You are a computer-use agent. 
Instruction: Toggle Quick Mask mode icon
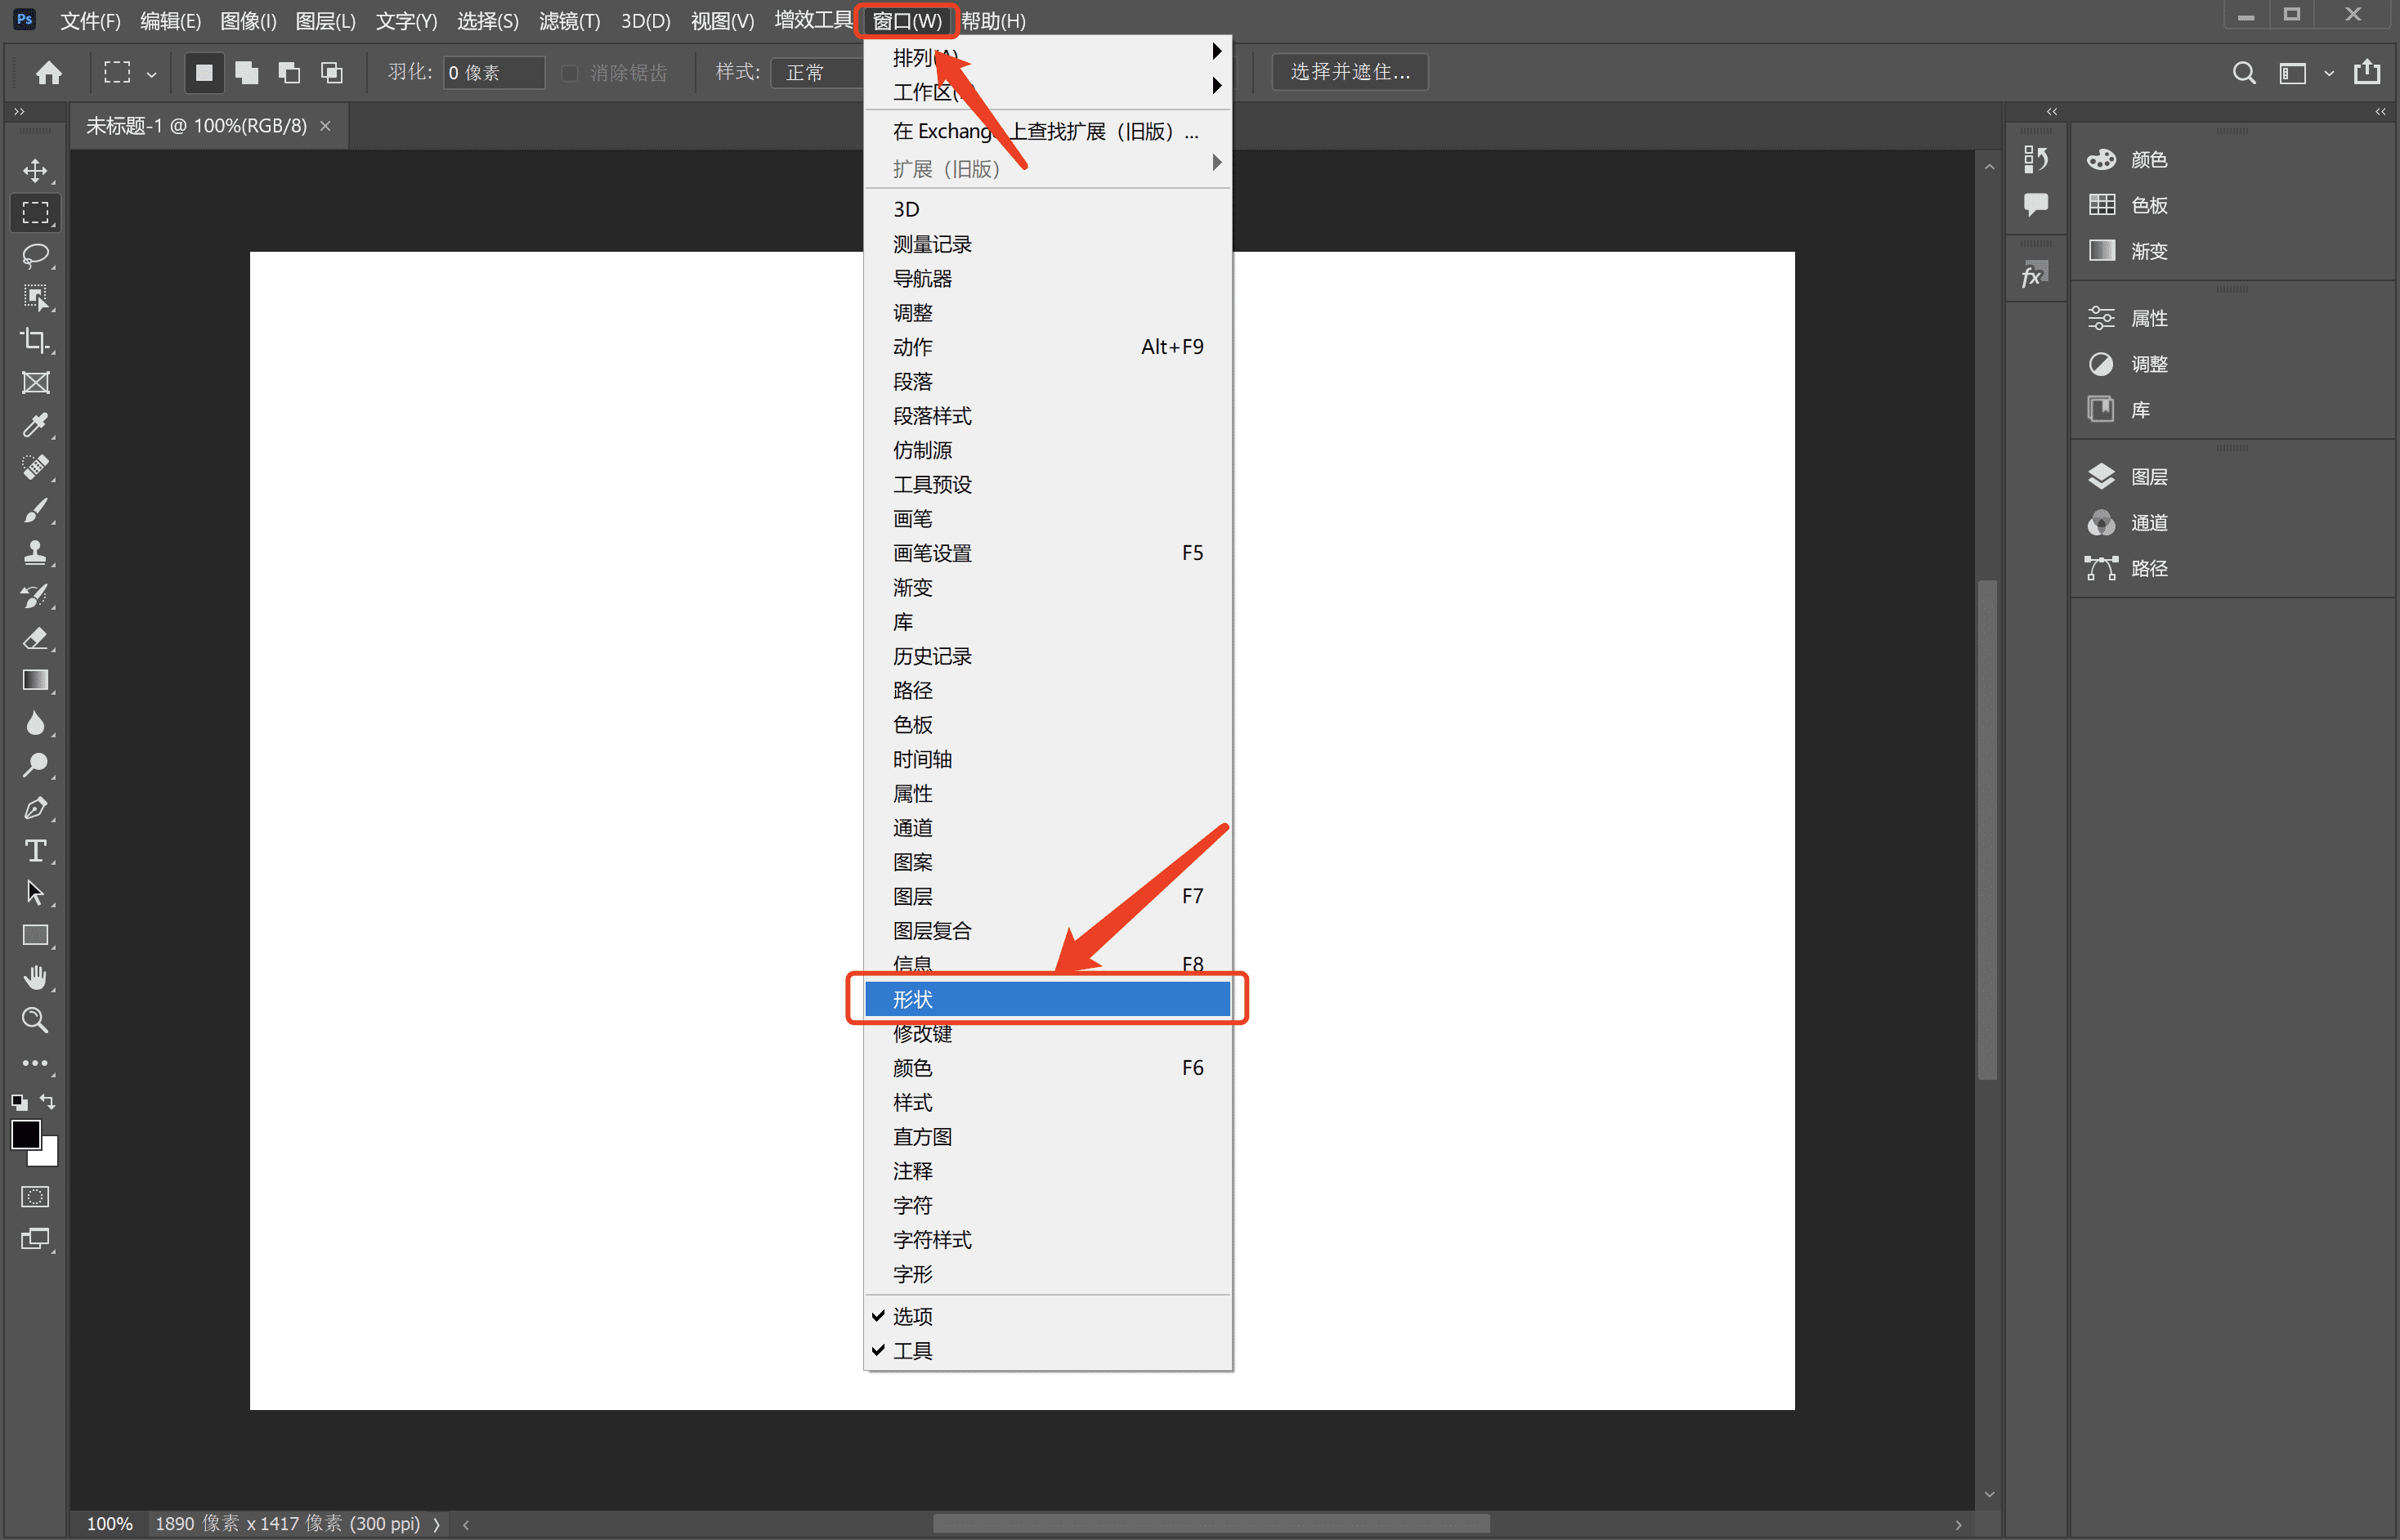36,1197
